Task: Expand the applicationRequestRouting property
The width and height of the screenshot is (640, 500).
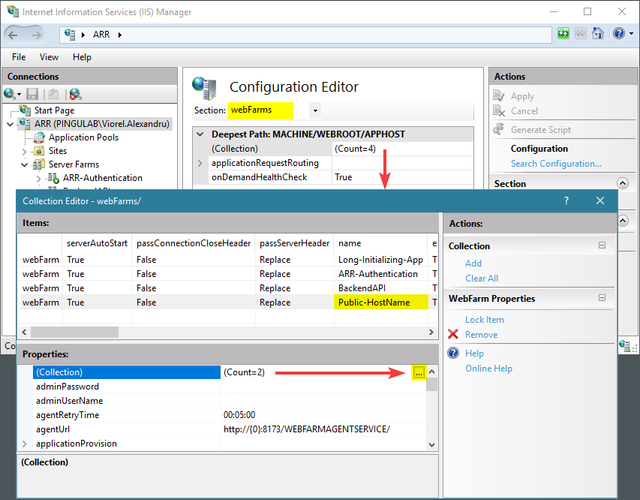Action: pos(200,163)
